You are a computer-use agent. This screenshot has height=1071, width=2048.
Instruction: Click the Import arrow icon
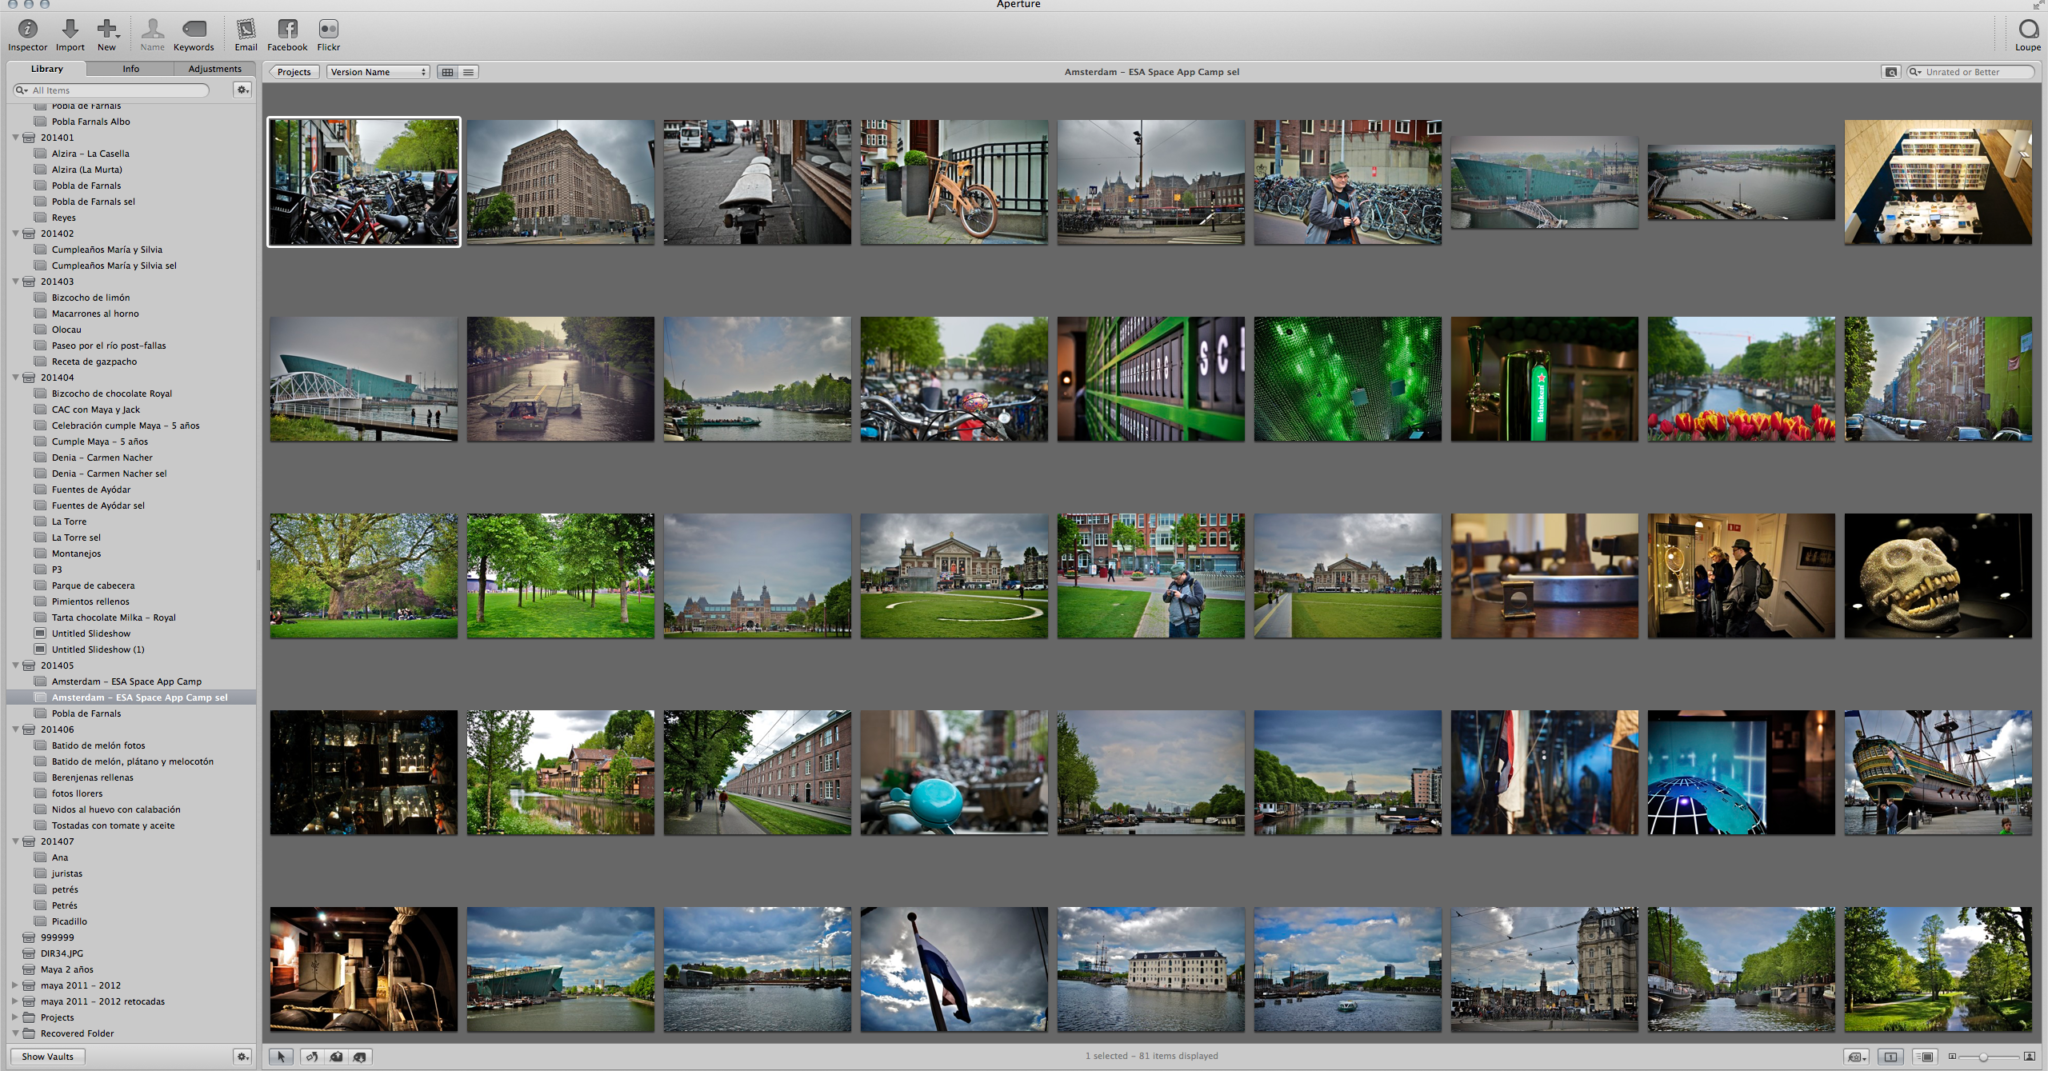[x=70, y=30]
